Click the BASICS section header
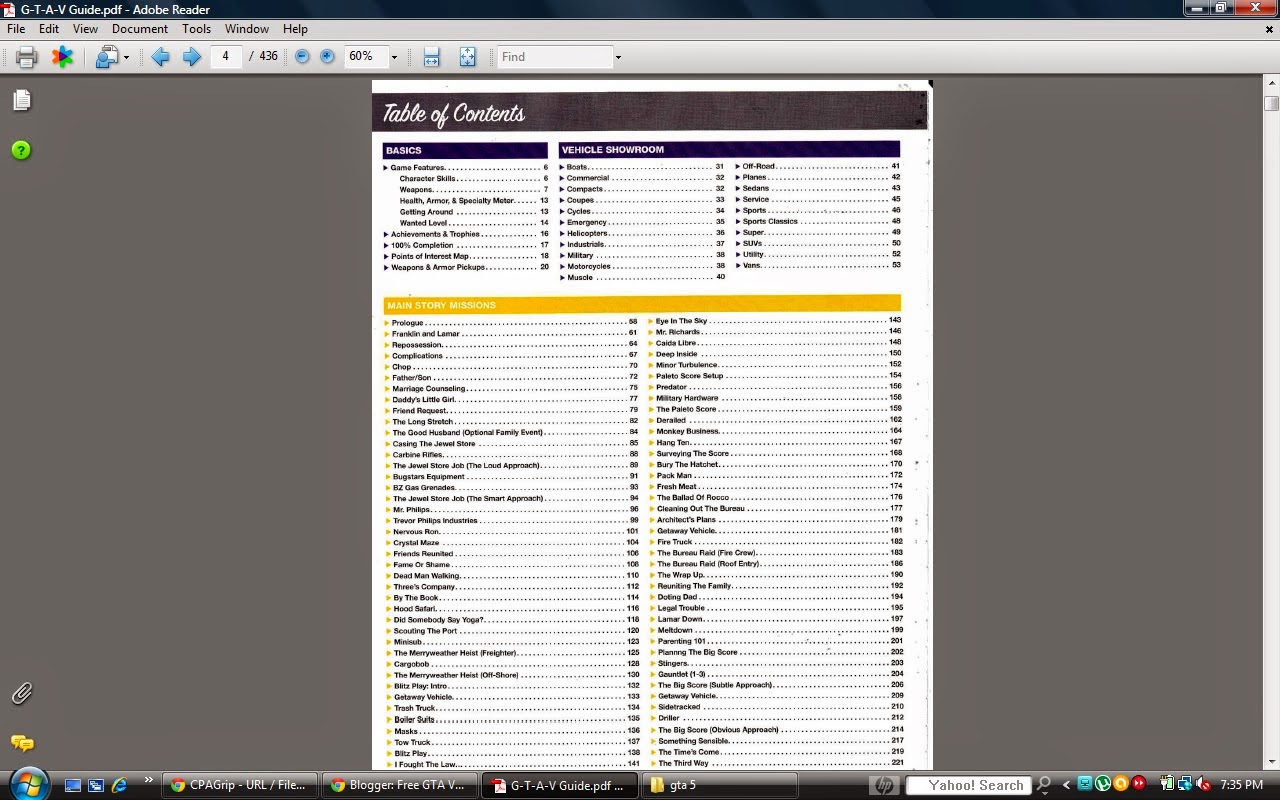Image resolution: width=1280 pixels, height=800 pixels. pos(465,150)
